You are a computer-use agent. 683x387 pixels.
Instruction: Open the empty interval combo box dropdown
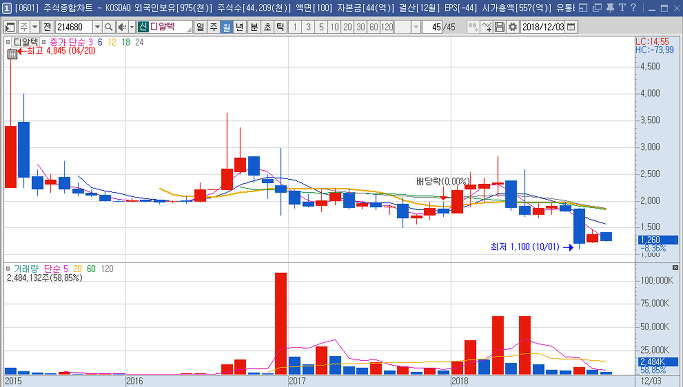click(x=416, y=27)
